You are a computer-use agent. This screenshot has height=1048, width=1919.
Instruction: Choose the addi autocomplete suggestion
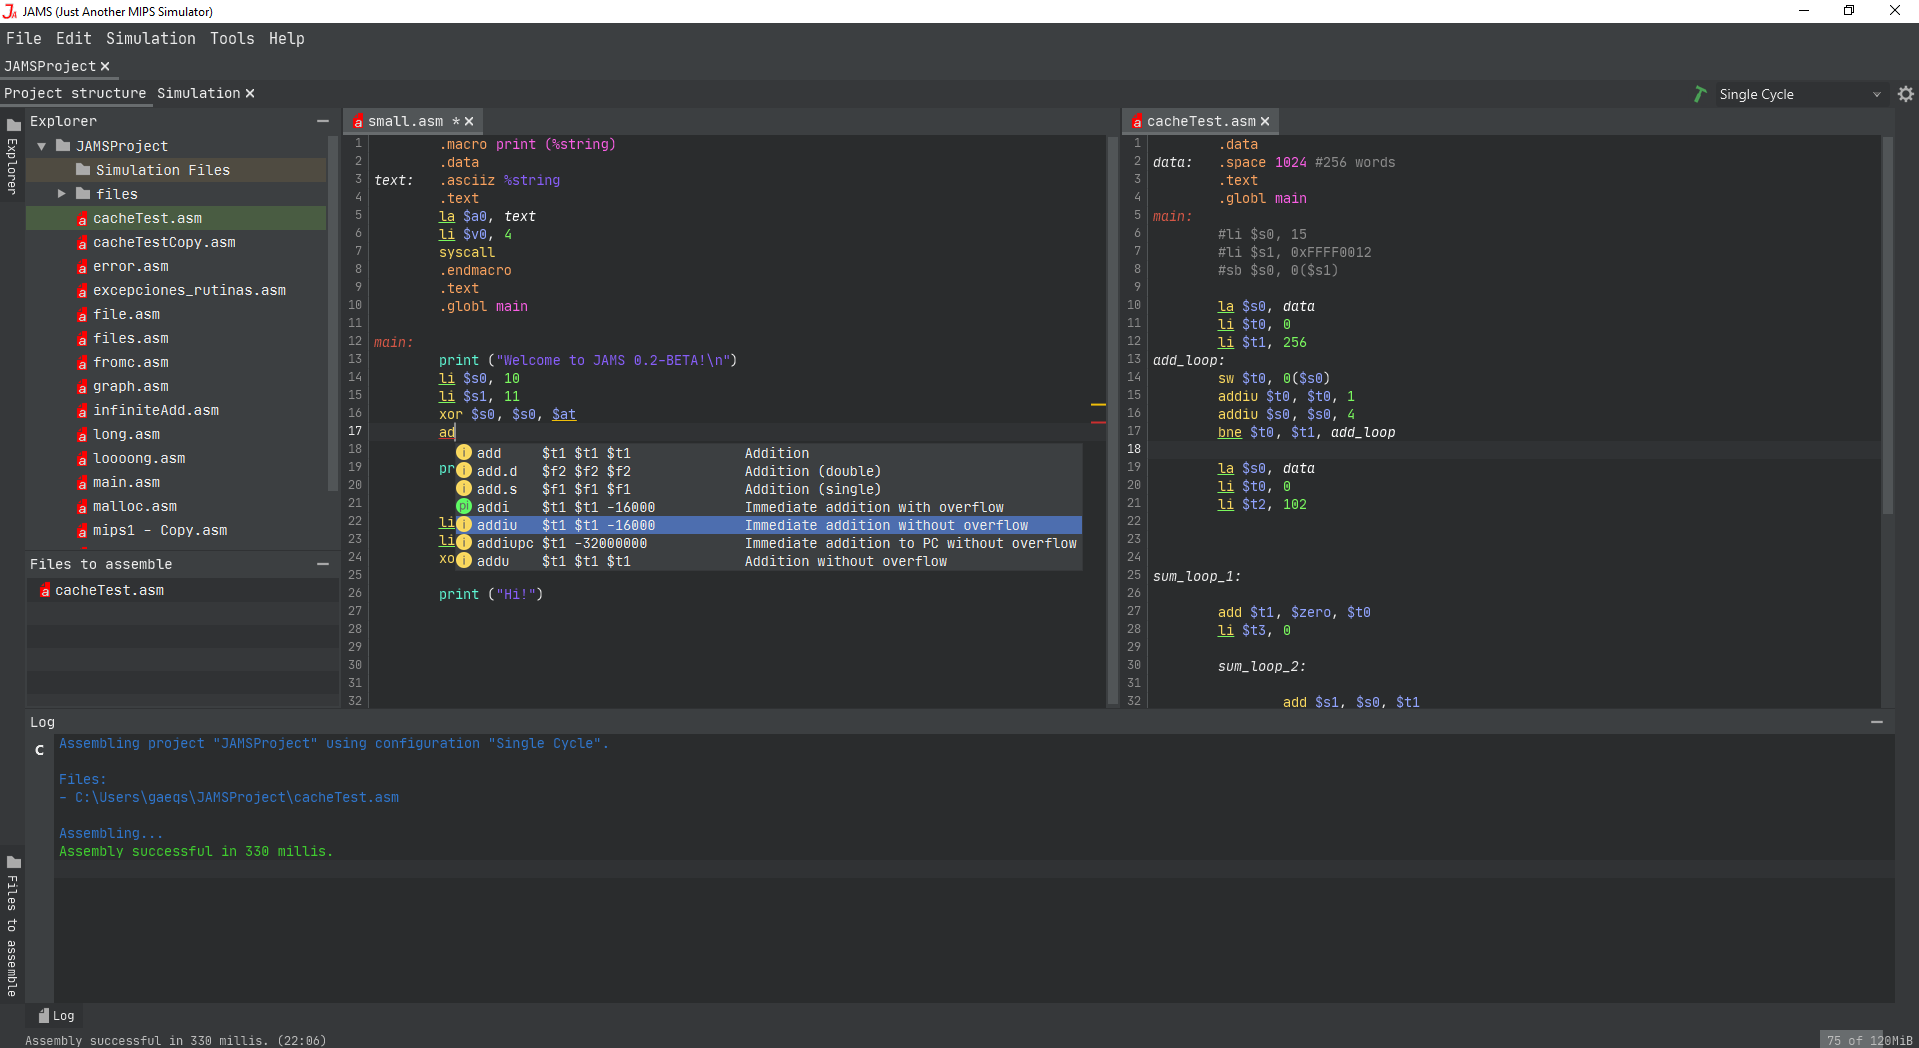pos(768,507)
